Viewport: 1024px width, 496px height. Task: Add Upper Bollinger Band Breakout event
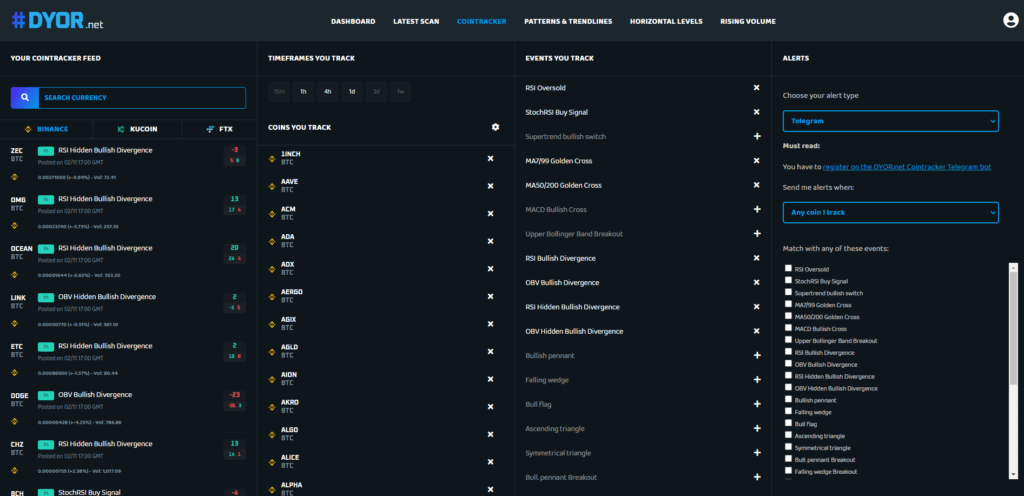click(757, 234)
